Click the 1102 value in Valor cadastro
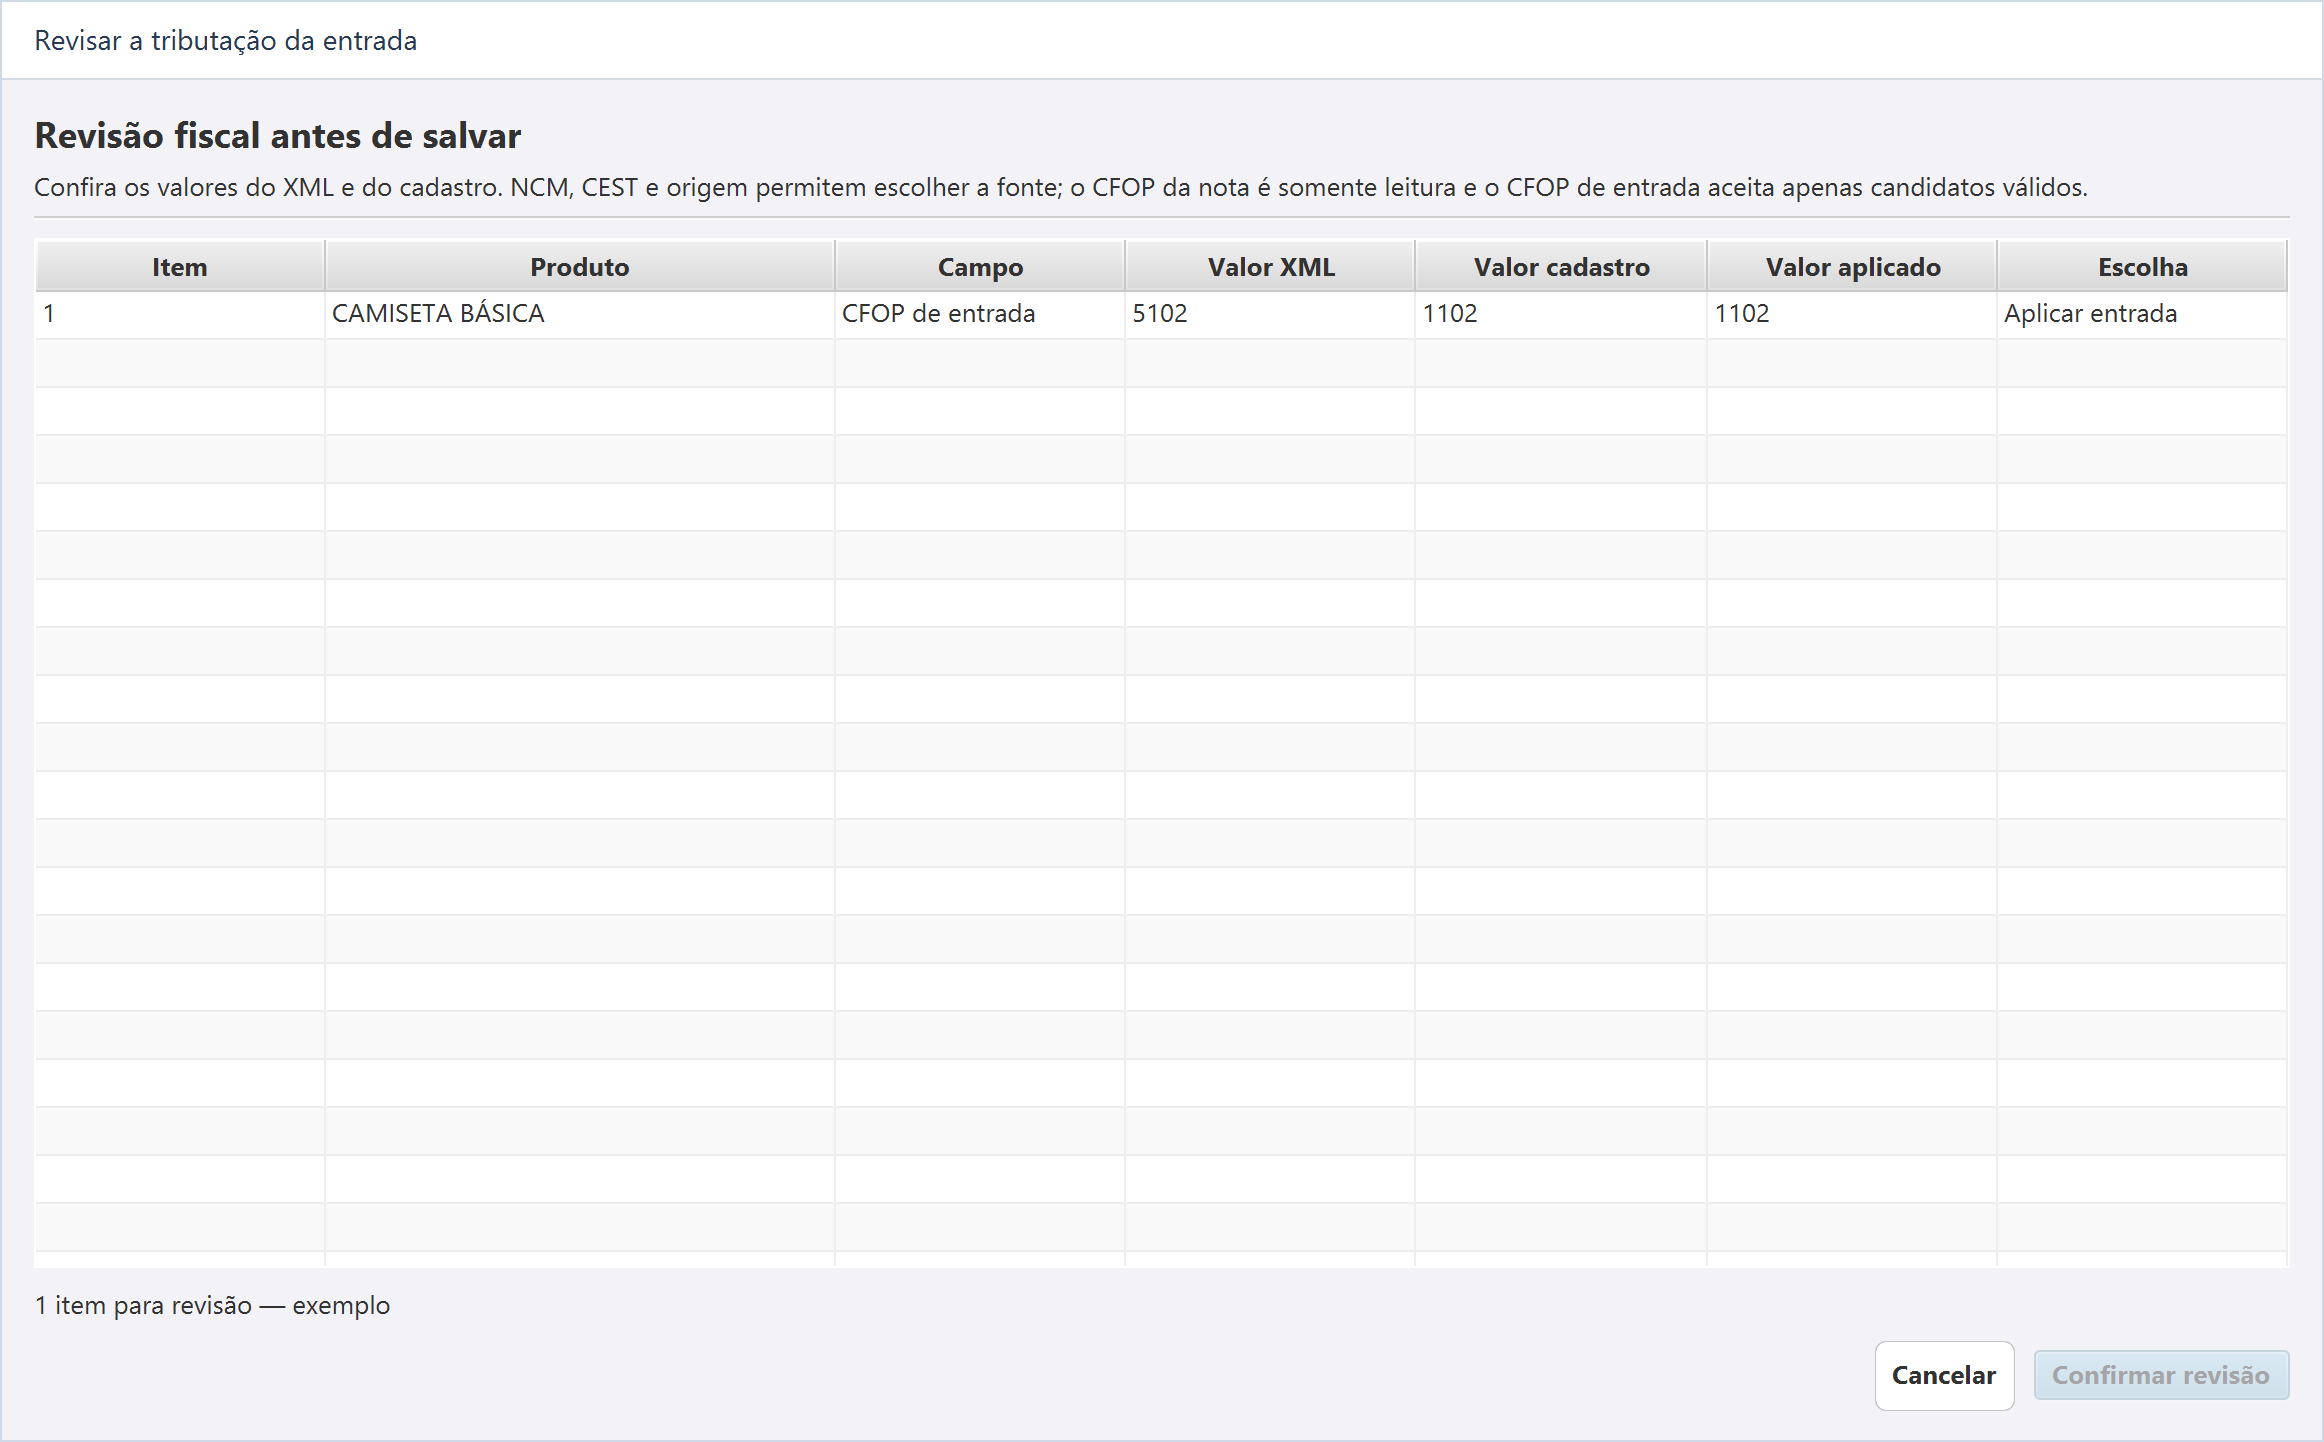The width and height of the screenshot is (2324, 1442). [1561, 314]
